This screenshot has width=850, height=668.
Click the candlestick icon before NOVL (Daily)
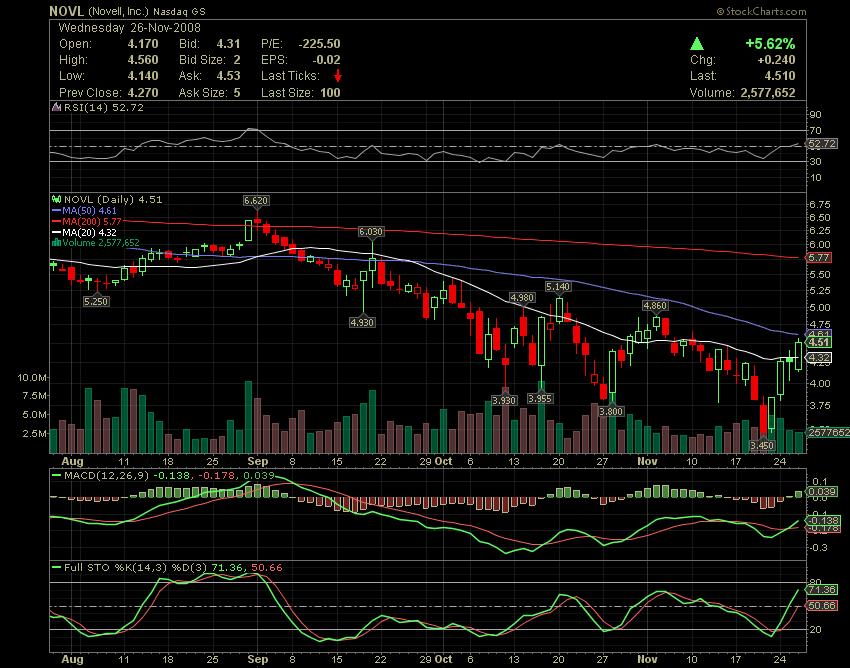click(x=56, y=200)
